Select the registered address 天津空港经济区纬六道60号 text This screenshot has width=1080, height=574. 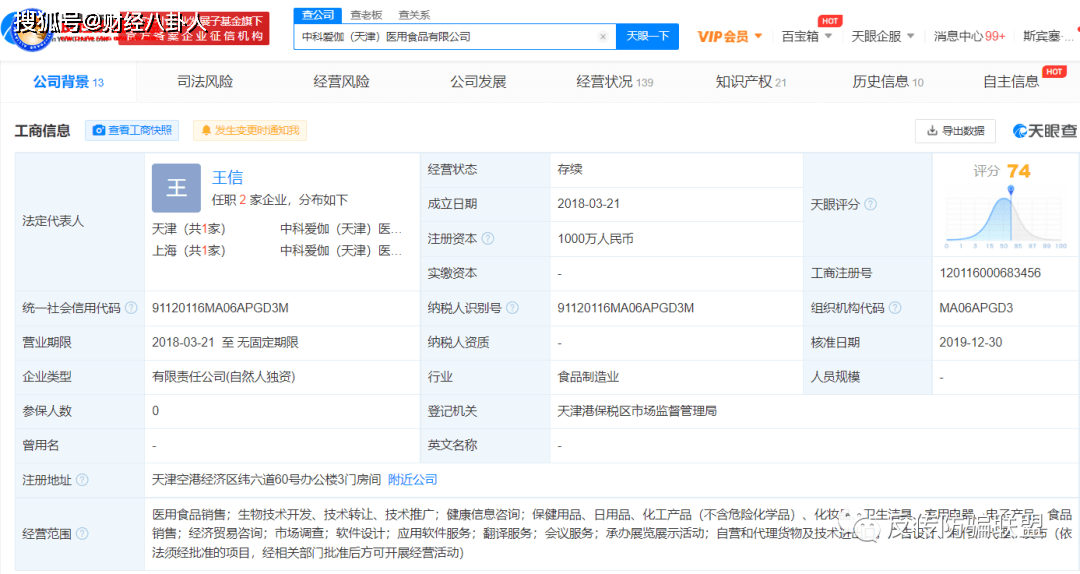[x=266, y=480]
